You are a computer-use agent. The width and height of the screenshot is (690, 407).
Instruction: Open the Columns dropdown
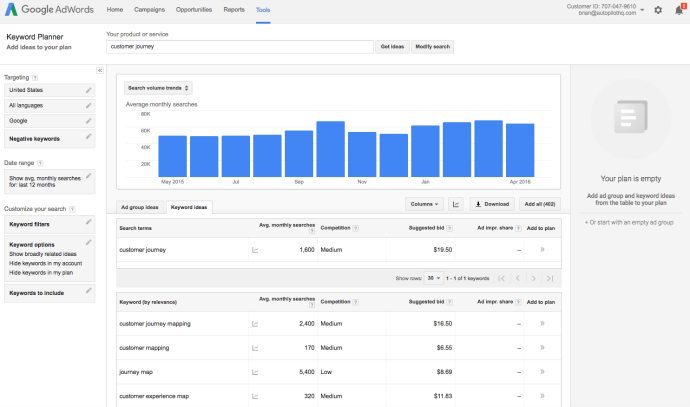click(x=424, y=204)
